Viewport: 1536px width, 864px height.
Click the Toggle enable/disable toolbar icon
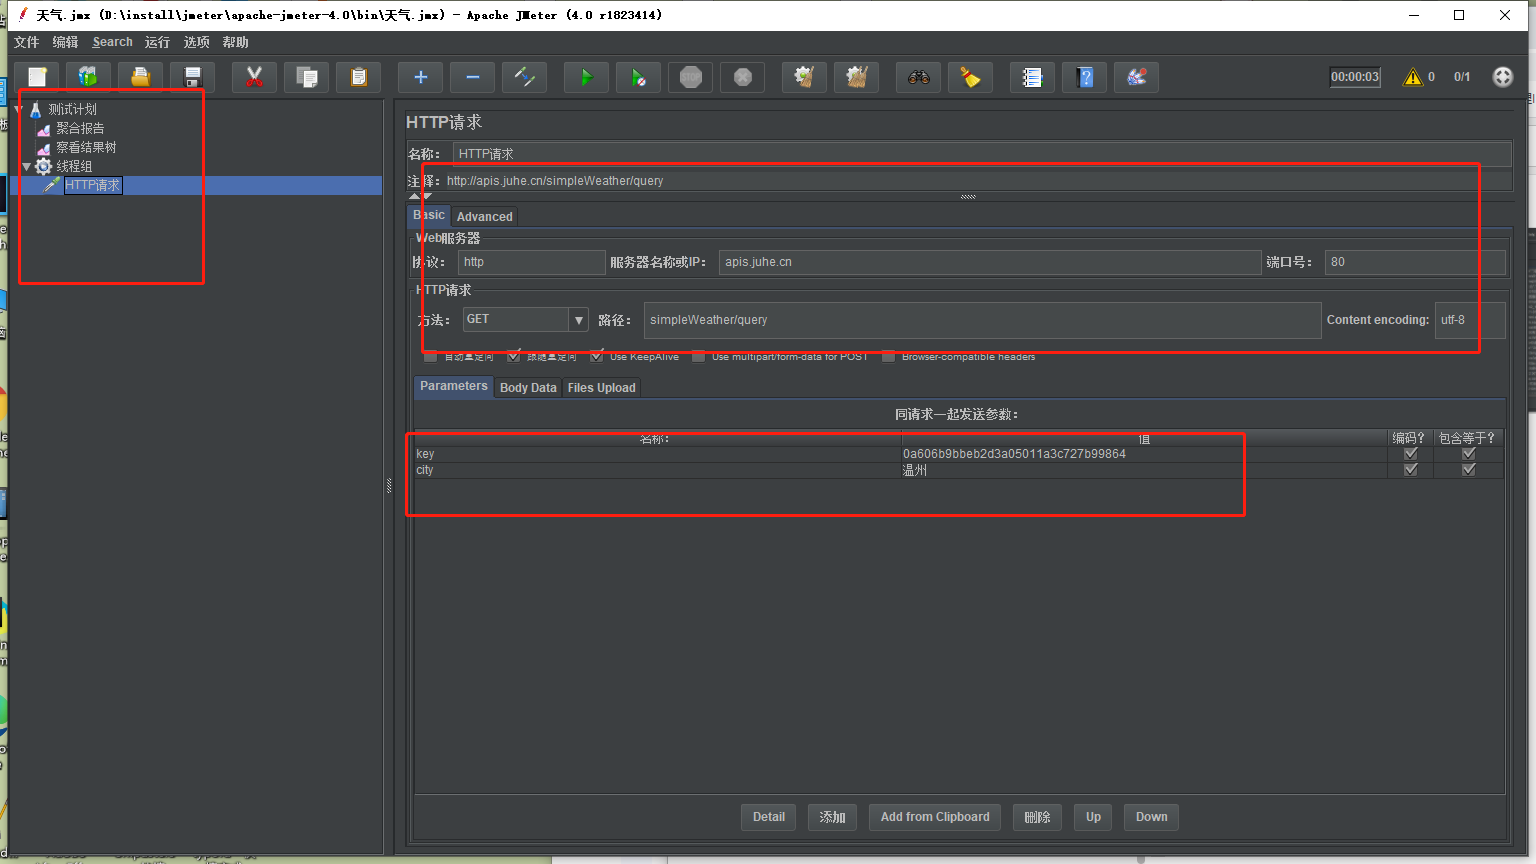pyautogui.click(x=525, y=77)
